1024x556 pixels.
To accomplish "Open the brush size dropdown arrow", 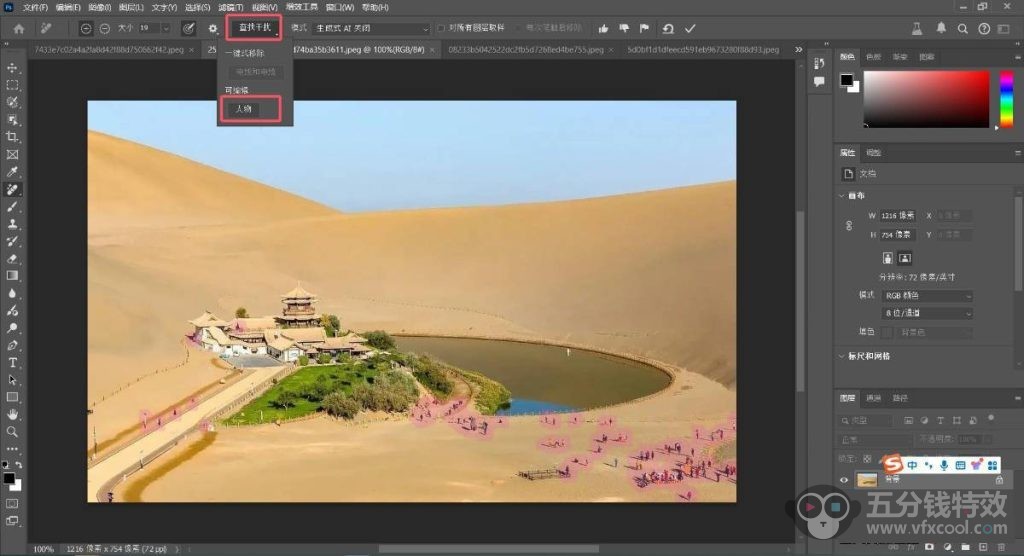I will (166, 29).
